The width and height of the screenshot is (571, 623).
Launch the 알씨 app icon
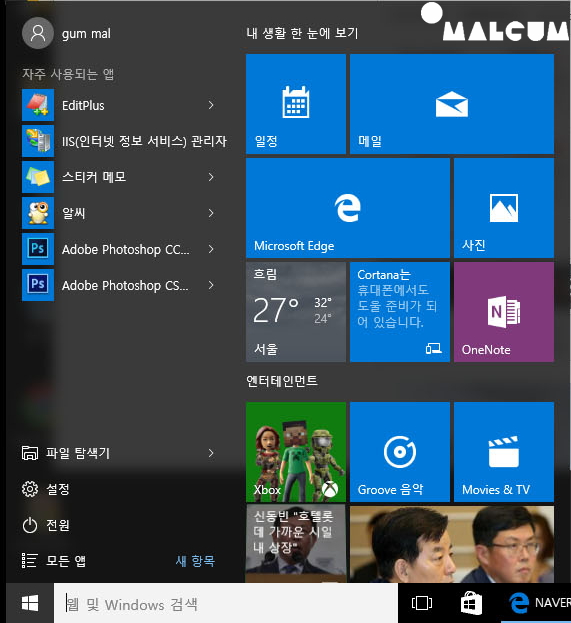[38, 213]
